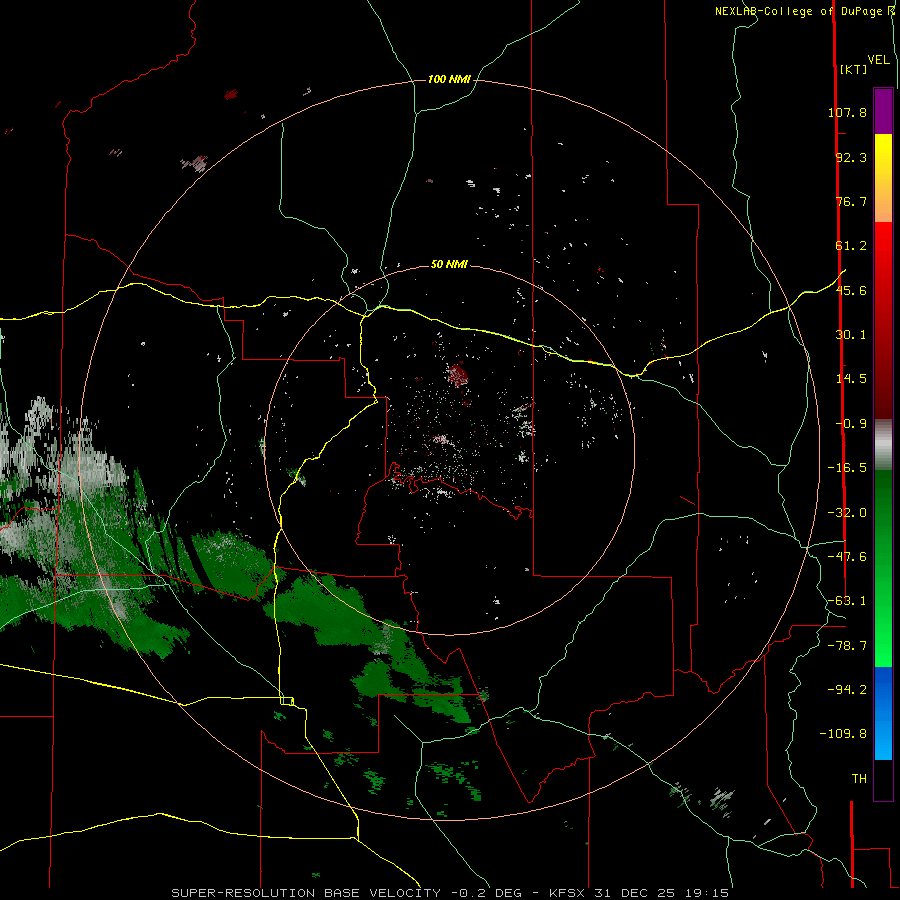Click the red segment of the color bar
900x900 pixels.
click(883, 320)
